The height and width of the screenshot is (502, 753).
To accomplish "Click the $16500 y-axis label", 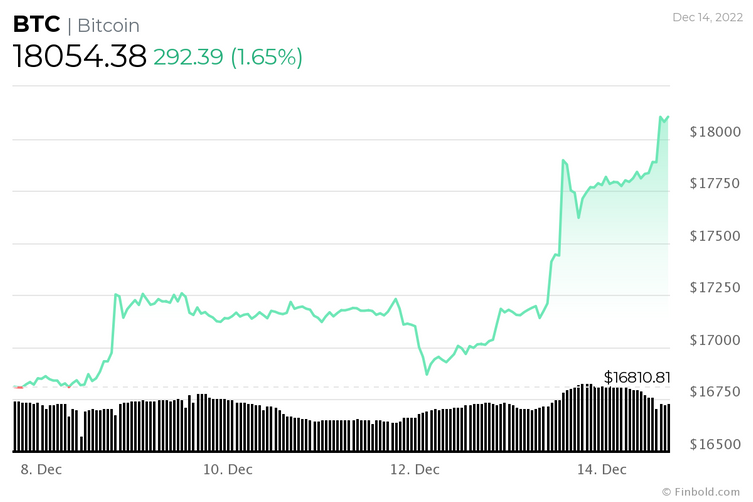I will point(715,444).
